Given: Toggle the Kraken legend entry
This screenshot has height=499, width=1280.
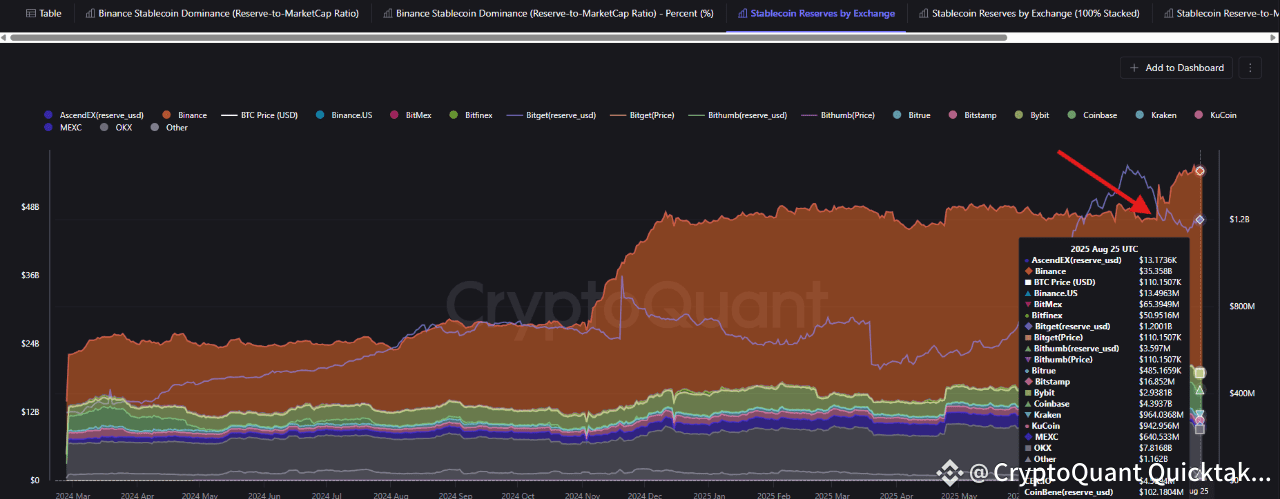Looking at the screenshot, I should 1155,115.
